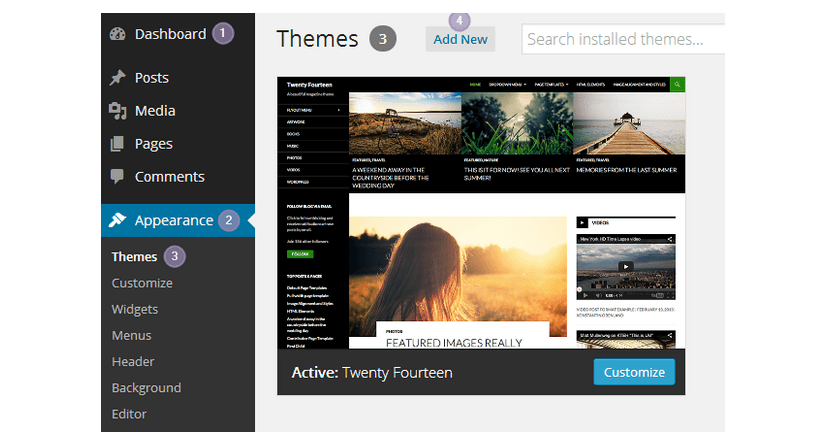Click the Dashboard gauge icon

click(118, 34)
